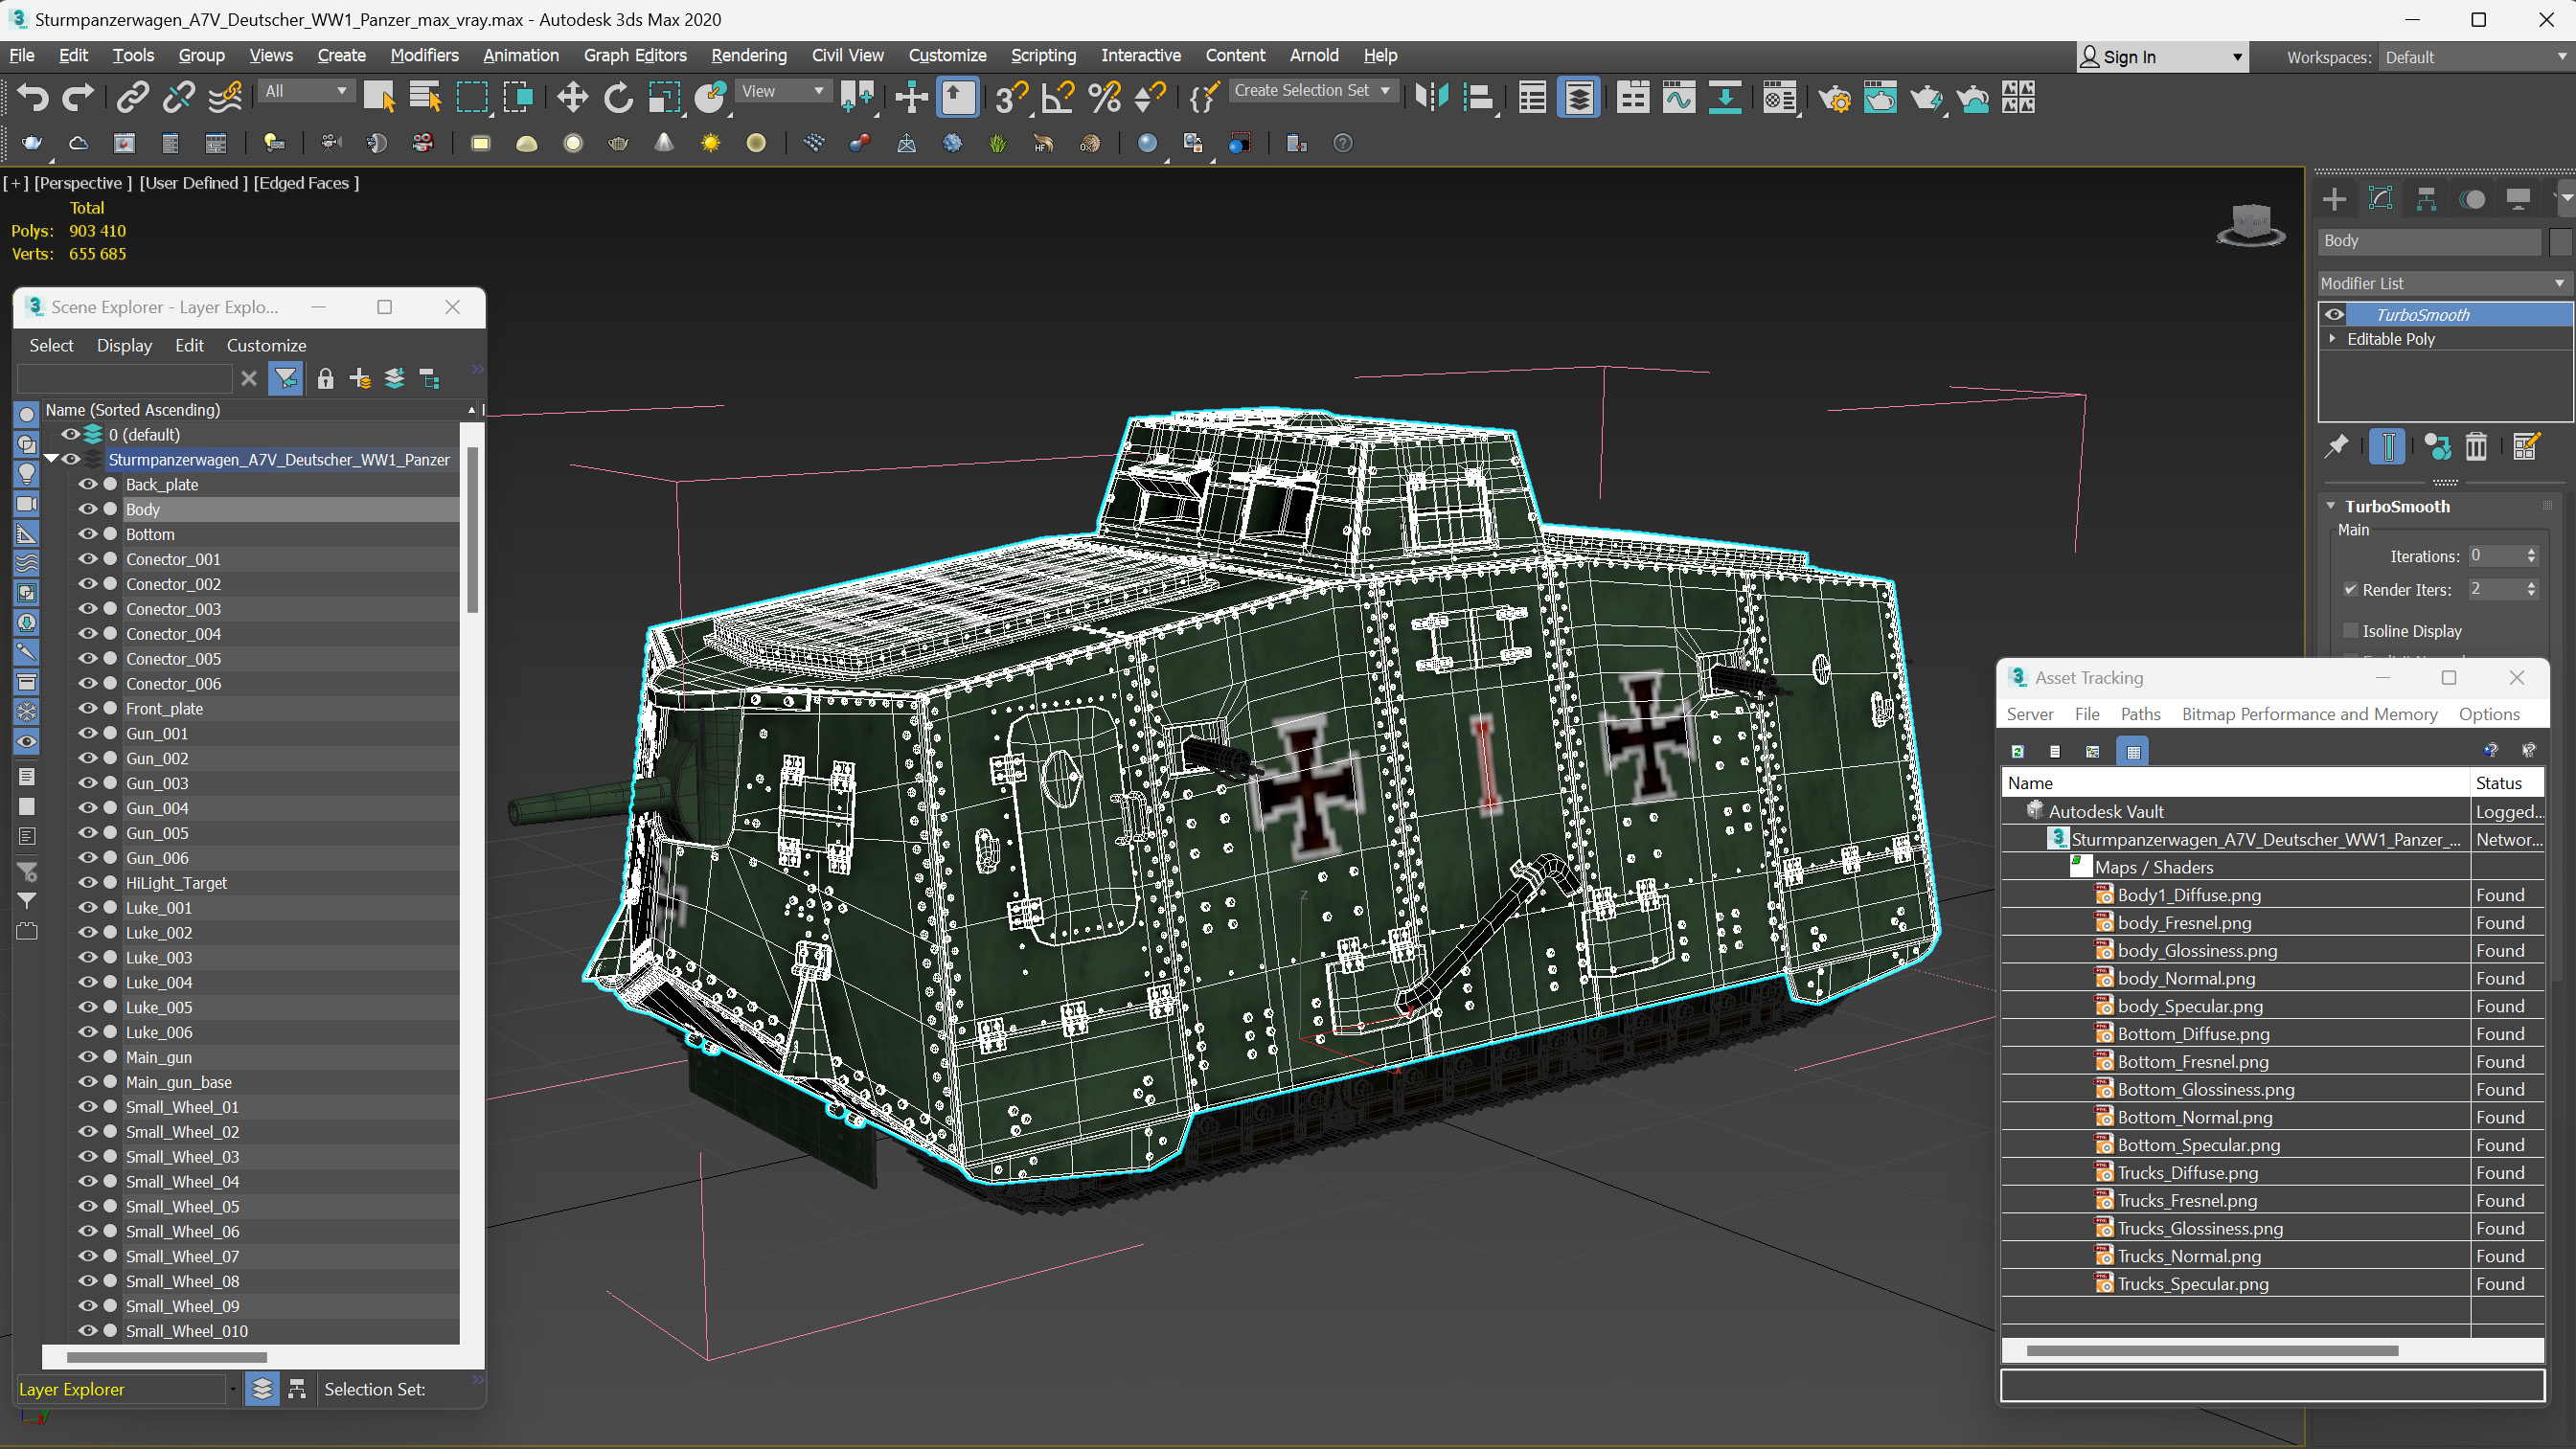Open the Curve Editor icon
2576x1449 pixels.
(1679, 97)
